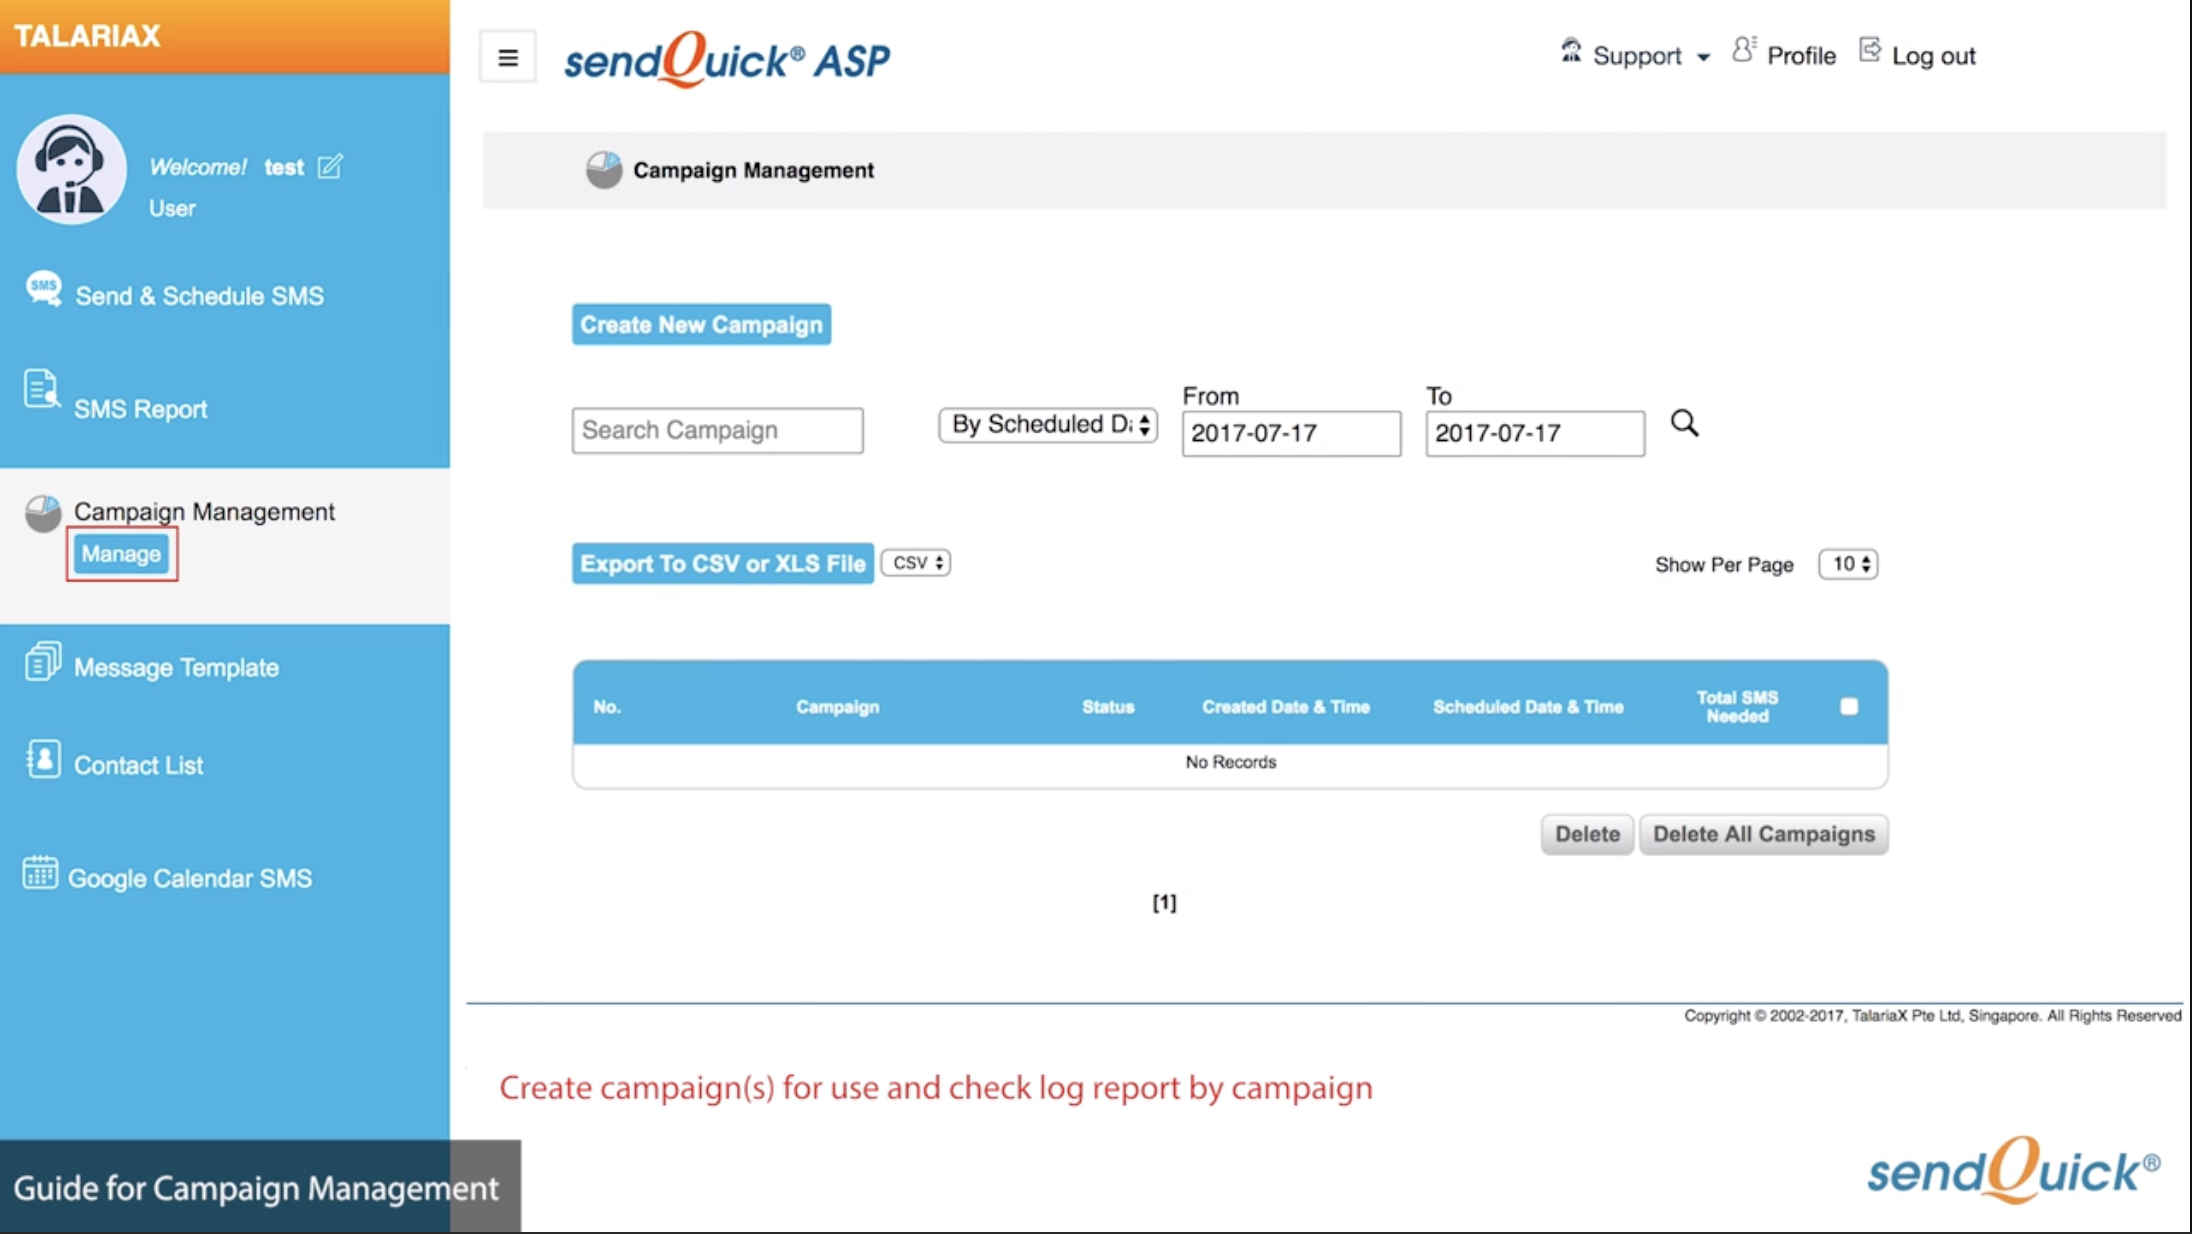Tick the select-all checkbox in table header
This screenshot has height=1234, width=2192.
pos(1849,707)
